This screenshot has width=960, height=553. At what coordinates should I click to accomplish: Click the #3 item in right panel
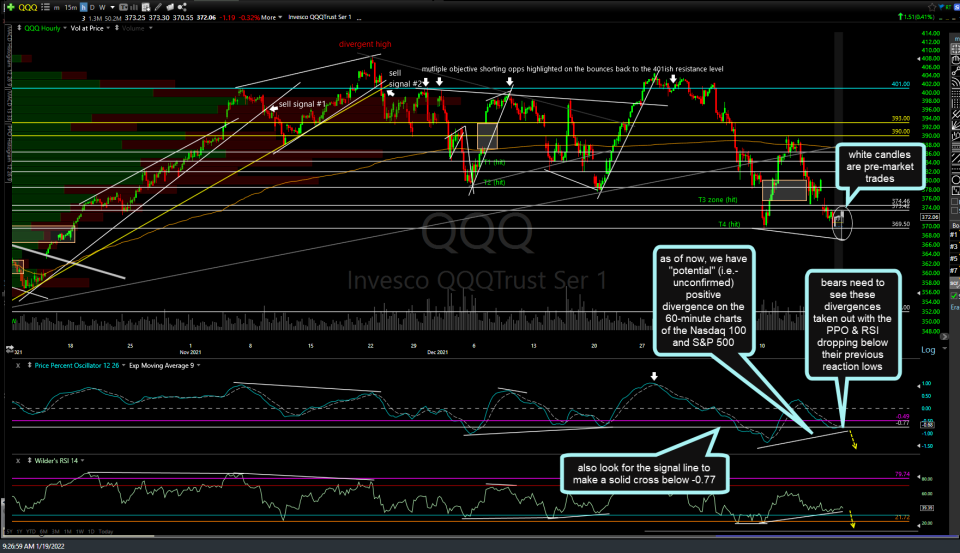click(x=954, y=246)
